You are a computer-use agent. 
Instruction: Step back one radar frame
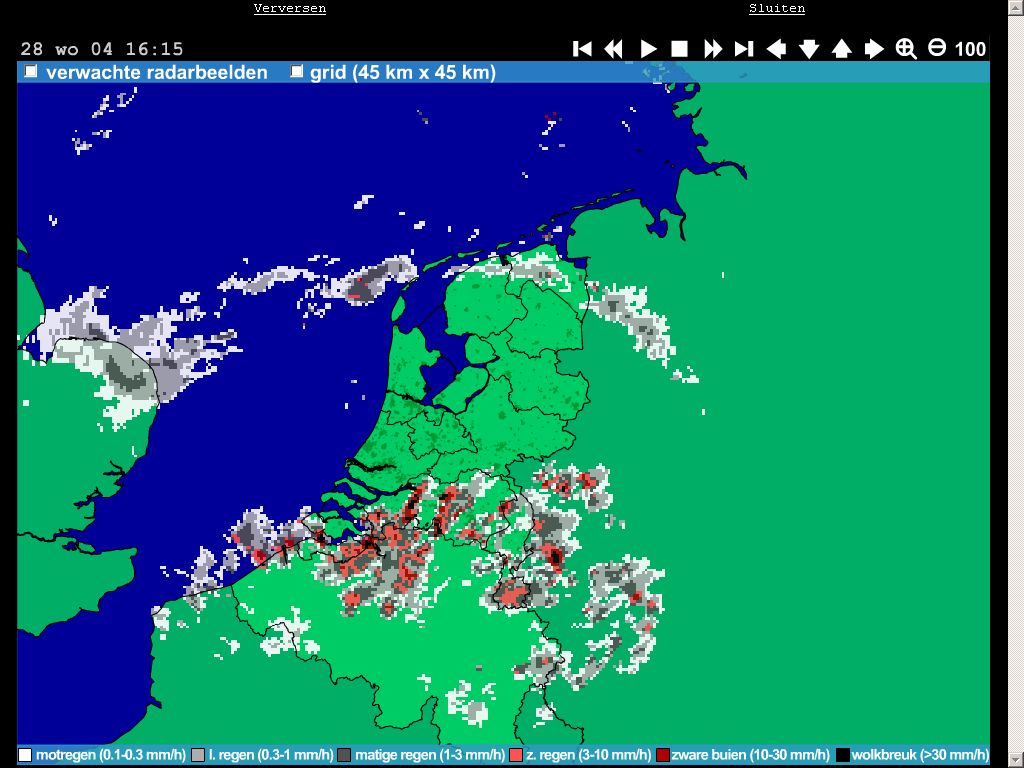(614, 49)
